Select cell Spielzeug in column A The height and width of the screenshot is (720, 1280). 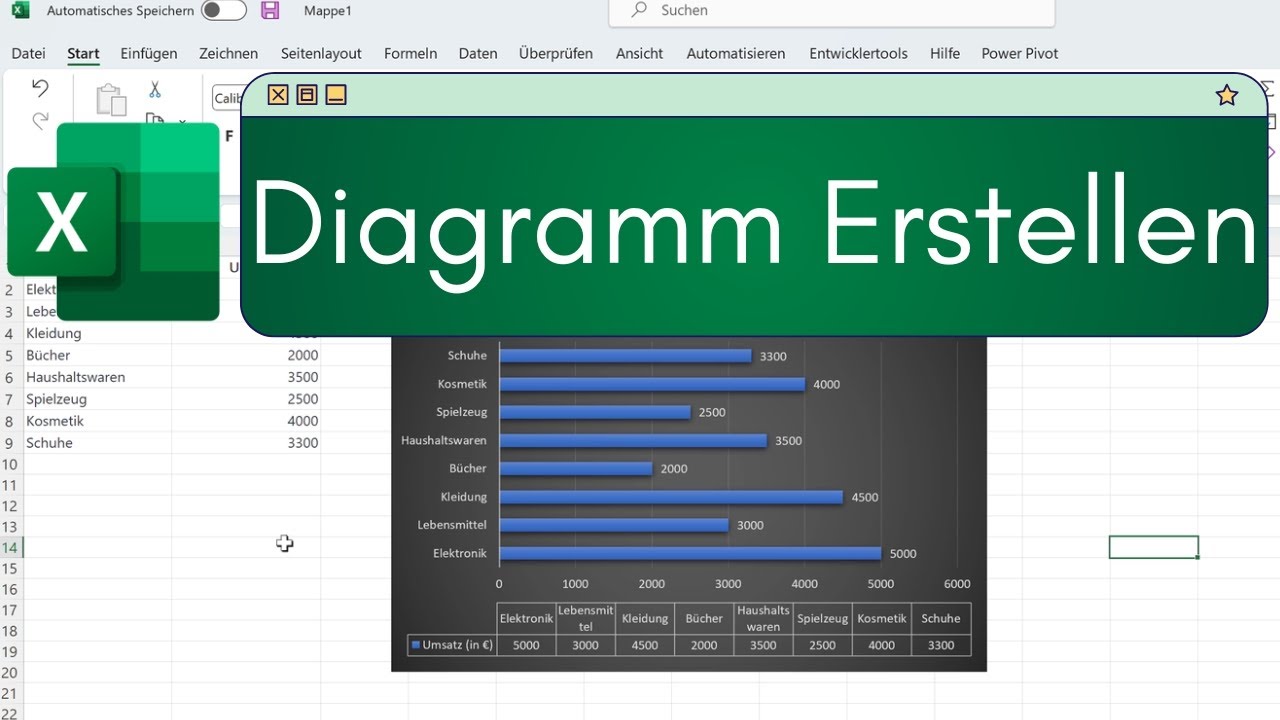tap(98, 399)
